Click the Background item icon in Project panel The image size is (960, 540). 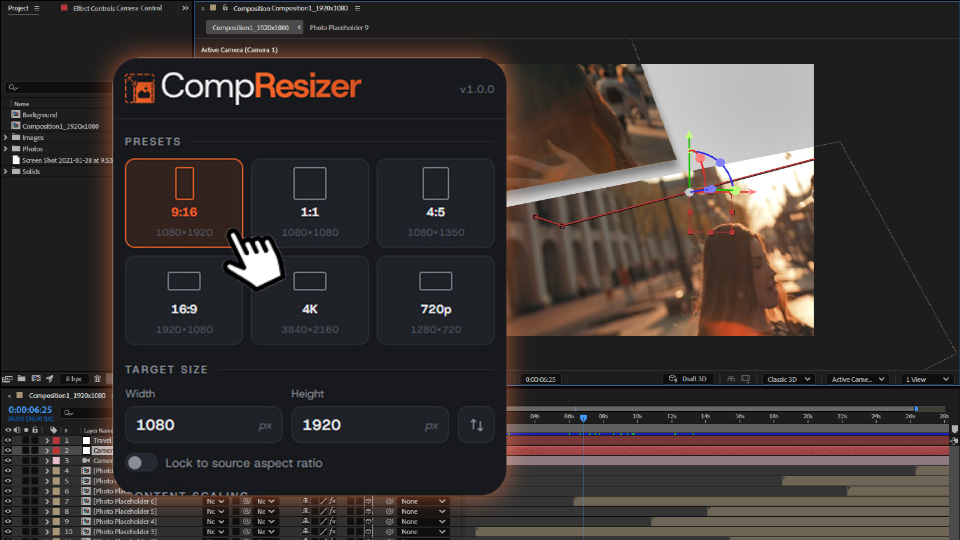16,114
